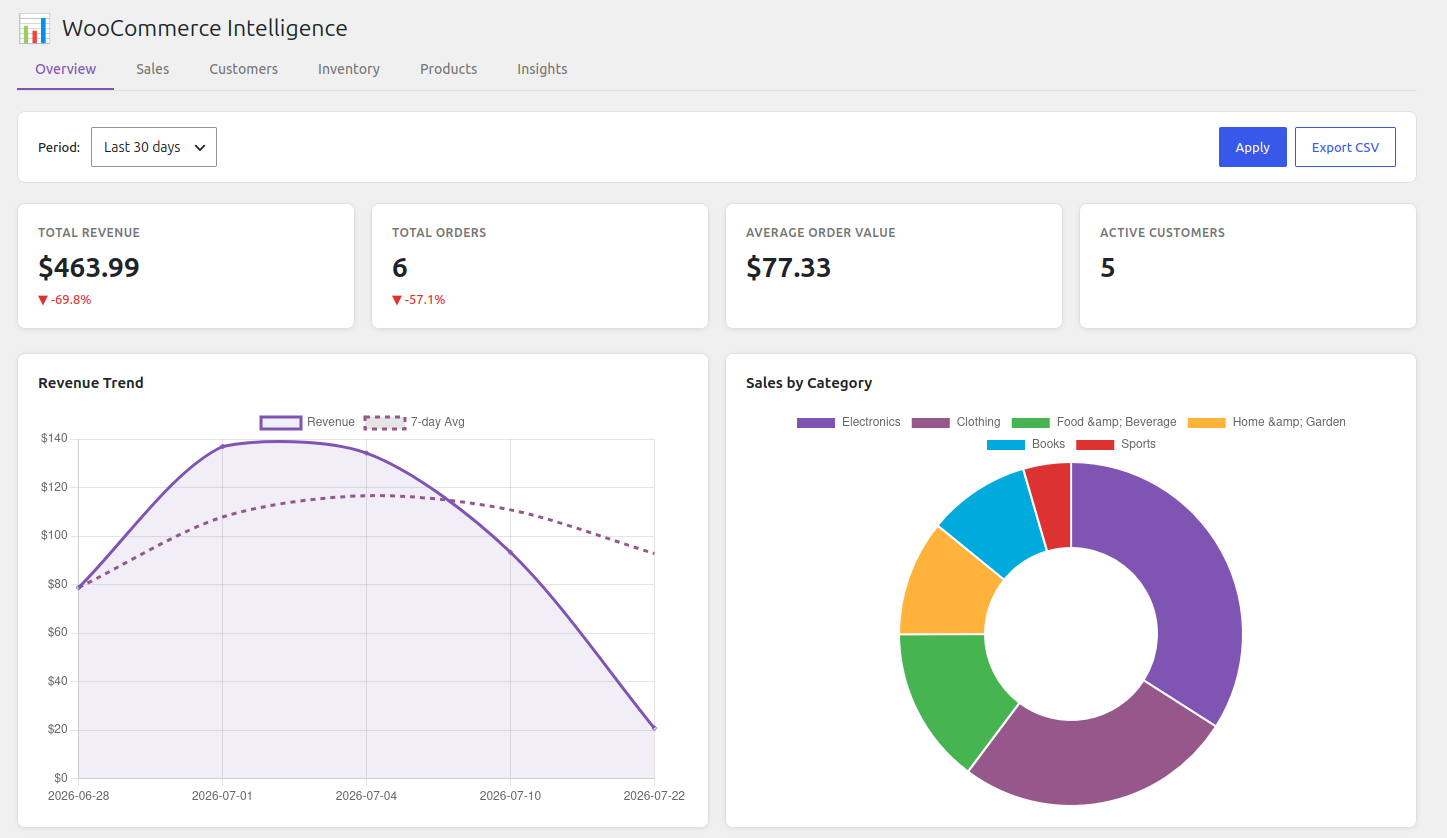The height and width of the screenshot is (838, 1447).
Task: Click the $80 y-axis label
Action: click(x=57, y=584)
